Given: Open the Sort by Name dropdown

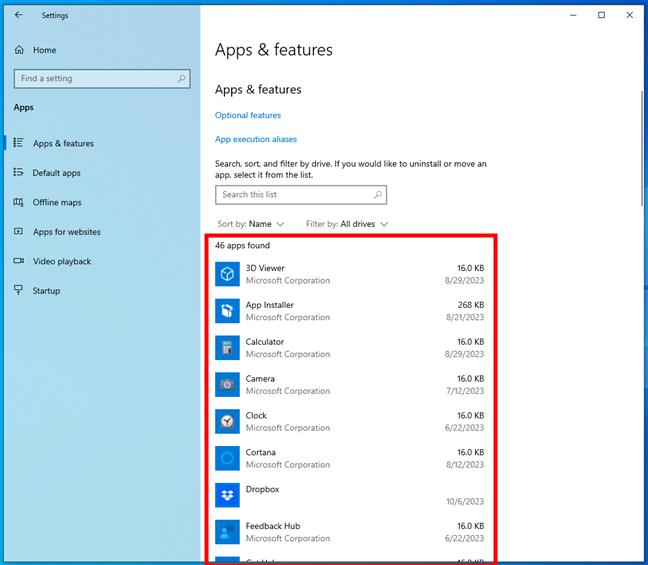Looking at the screenshot, I should (x=251, y=224).
